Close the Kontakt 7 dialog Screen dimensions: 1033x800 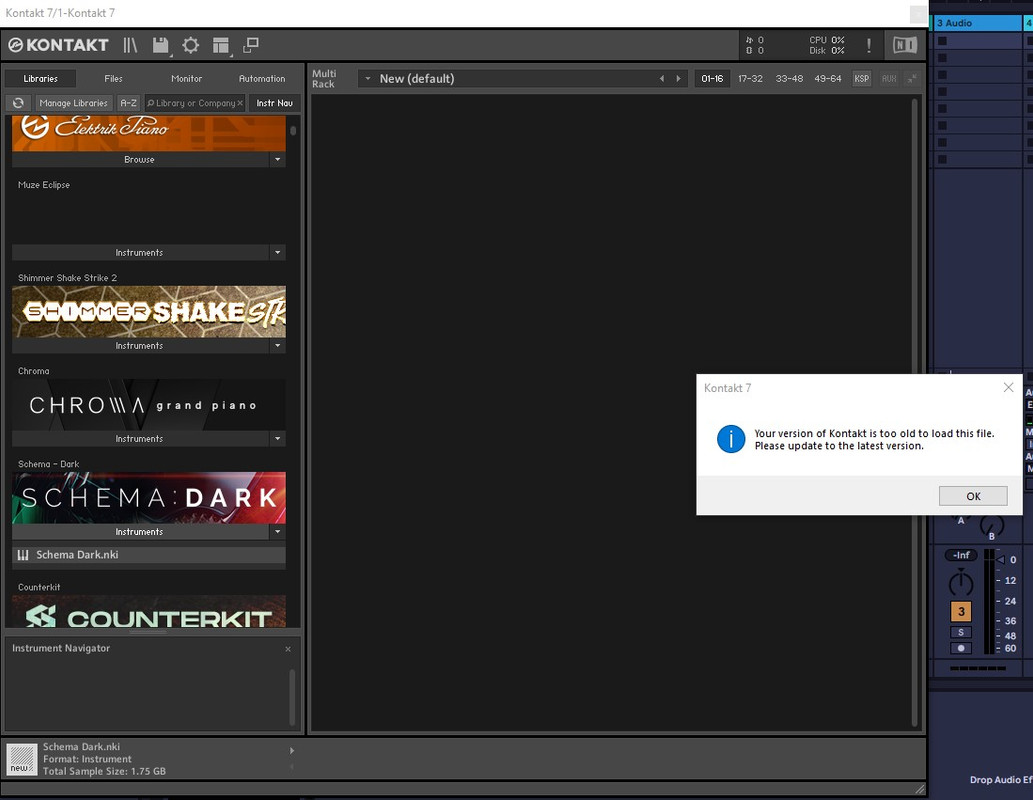[1008, 387]
